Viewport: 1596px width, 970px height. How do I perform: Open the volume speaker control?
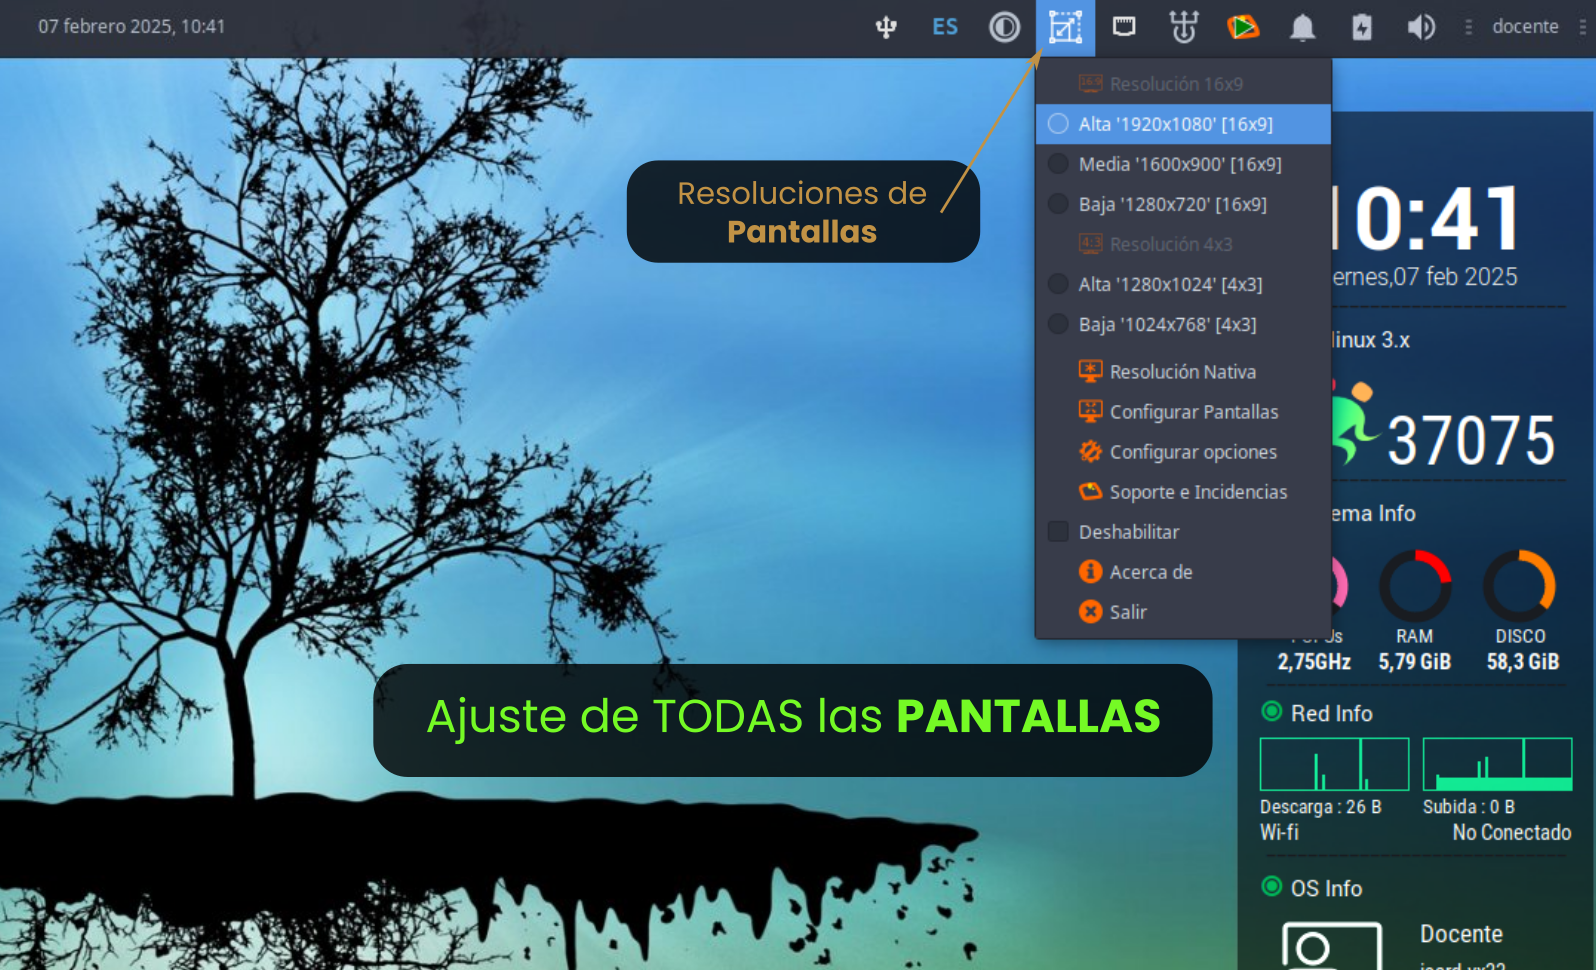point(1421,27)
